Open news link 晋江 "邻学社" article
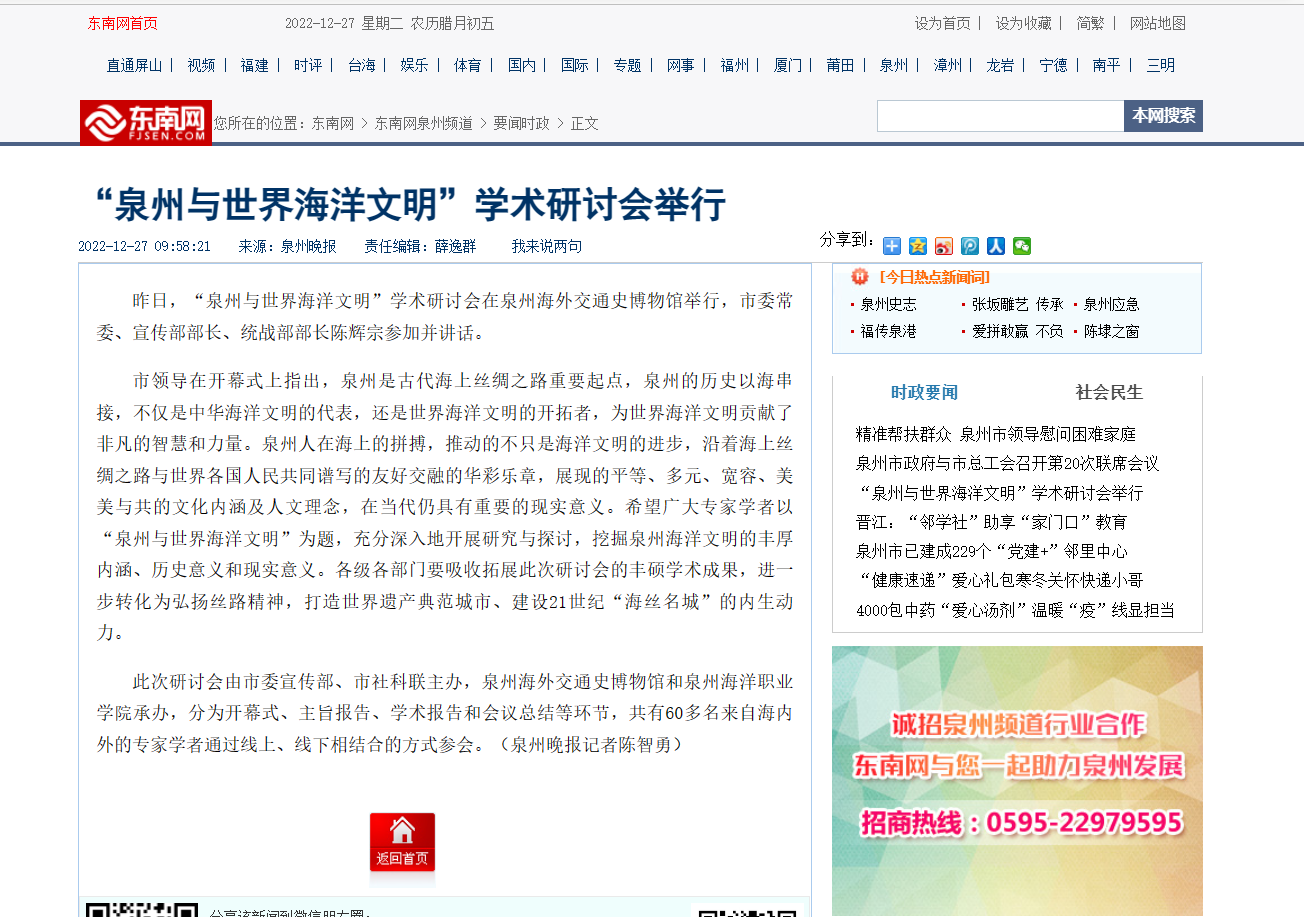The width and height of the screenshot is (1304, 917). [991, 522]
